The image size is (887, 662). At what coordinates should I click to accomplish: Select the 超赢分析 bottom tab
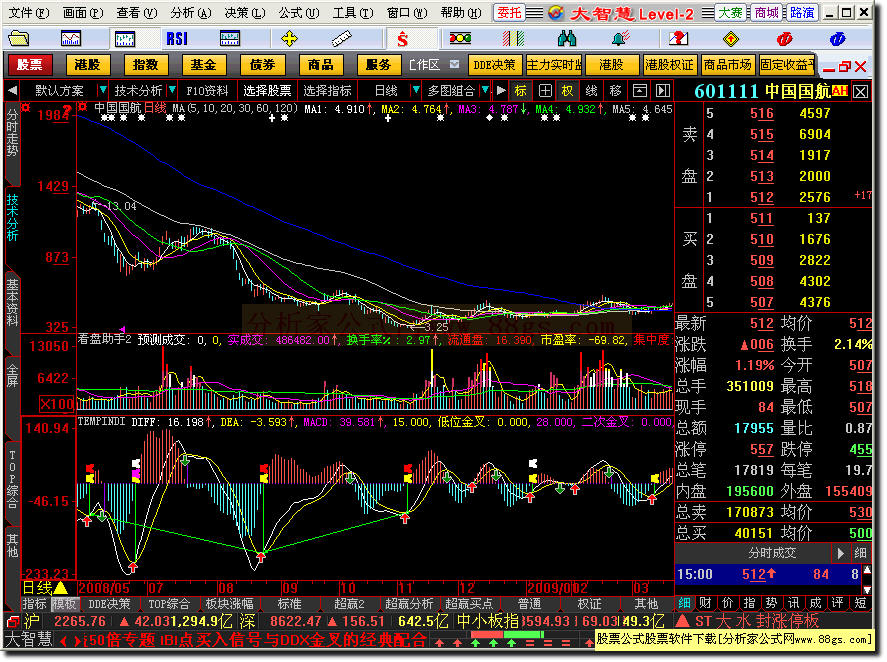(409, 604)
